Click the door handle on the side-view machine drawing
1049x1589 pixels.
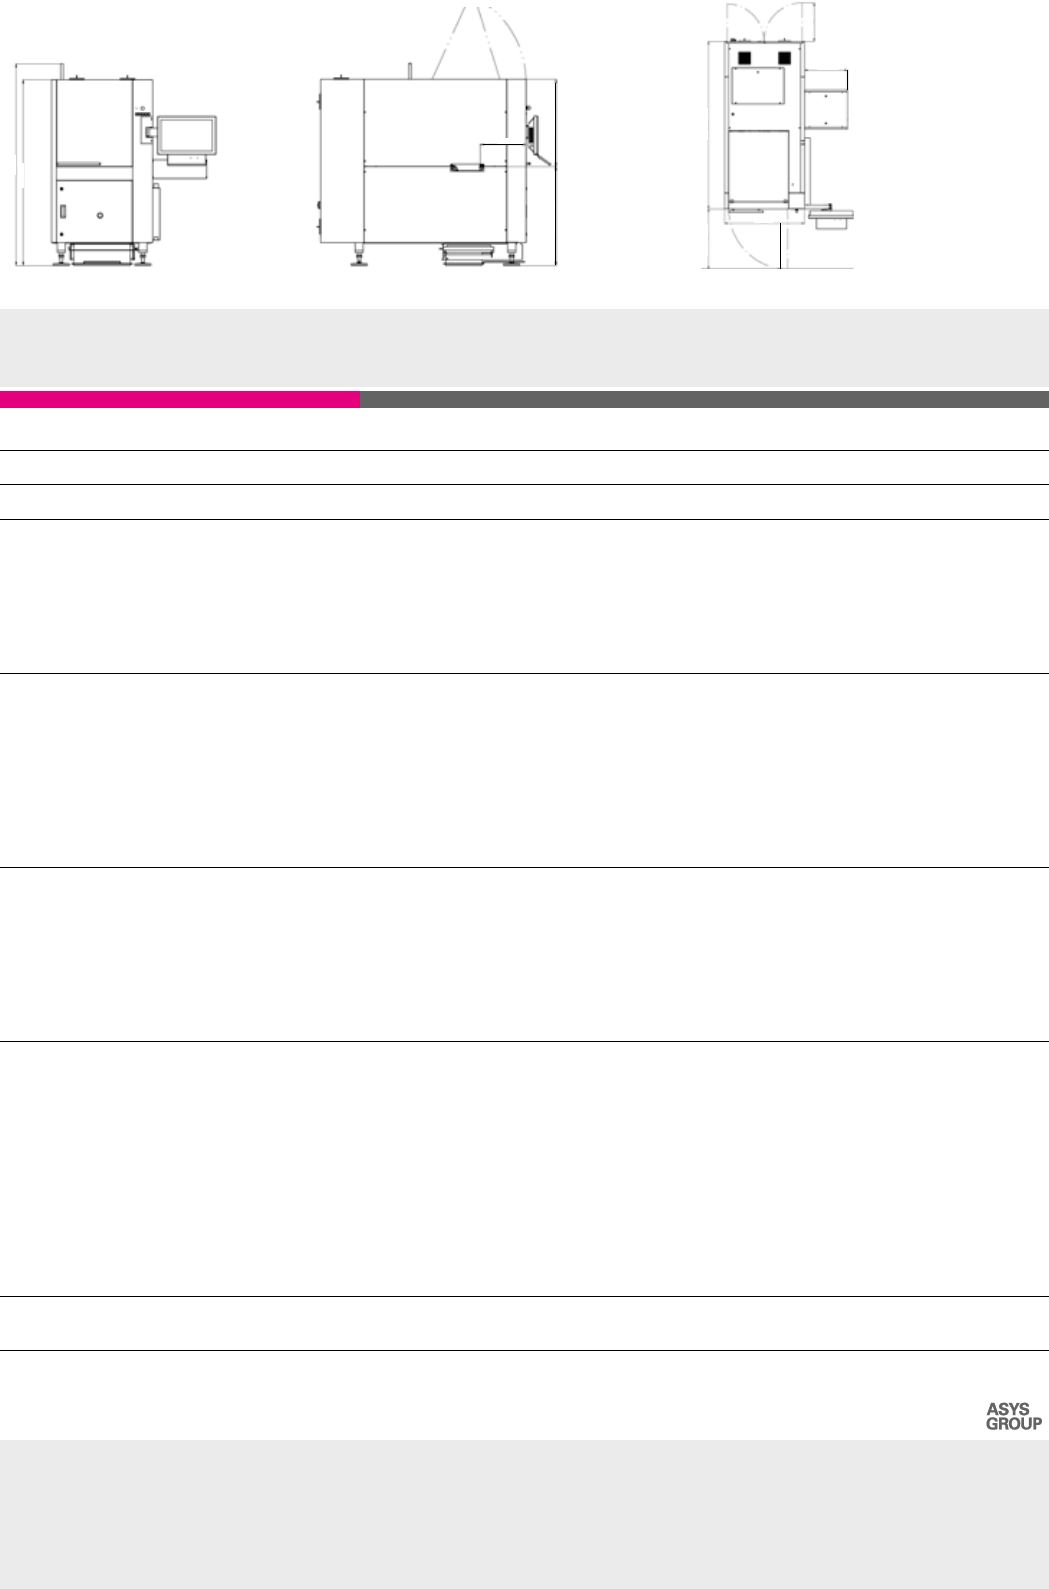466,168
